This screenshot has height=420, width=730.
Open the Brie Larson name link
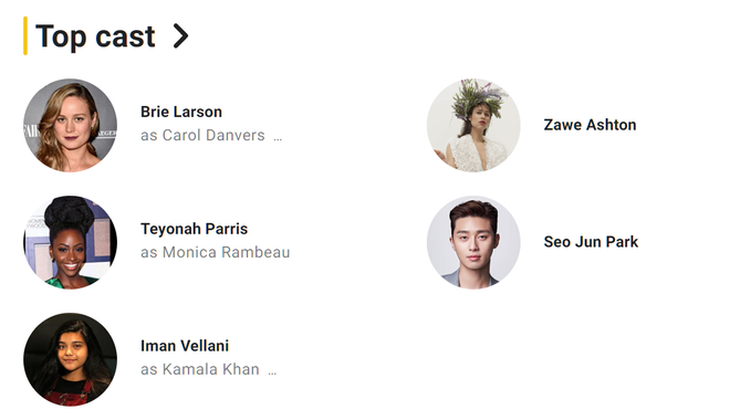[x=181, y=112]
